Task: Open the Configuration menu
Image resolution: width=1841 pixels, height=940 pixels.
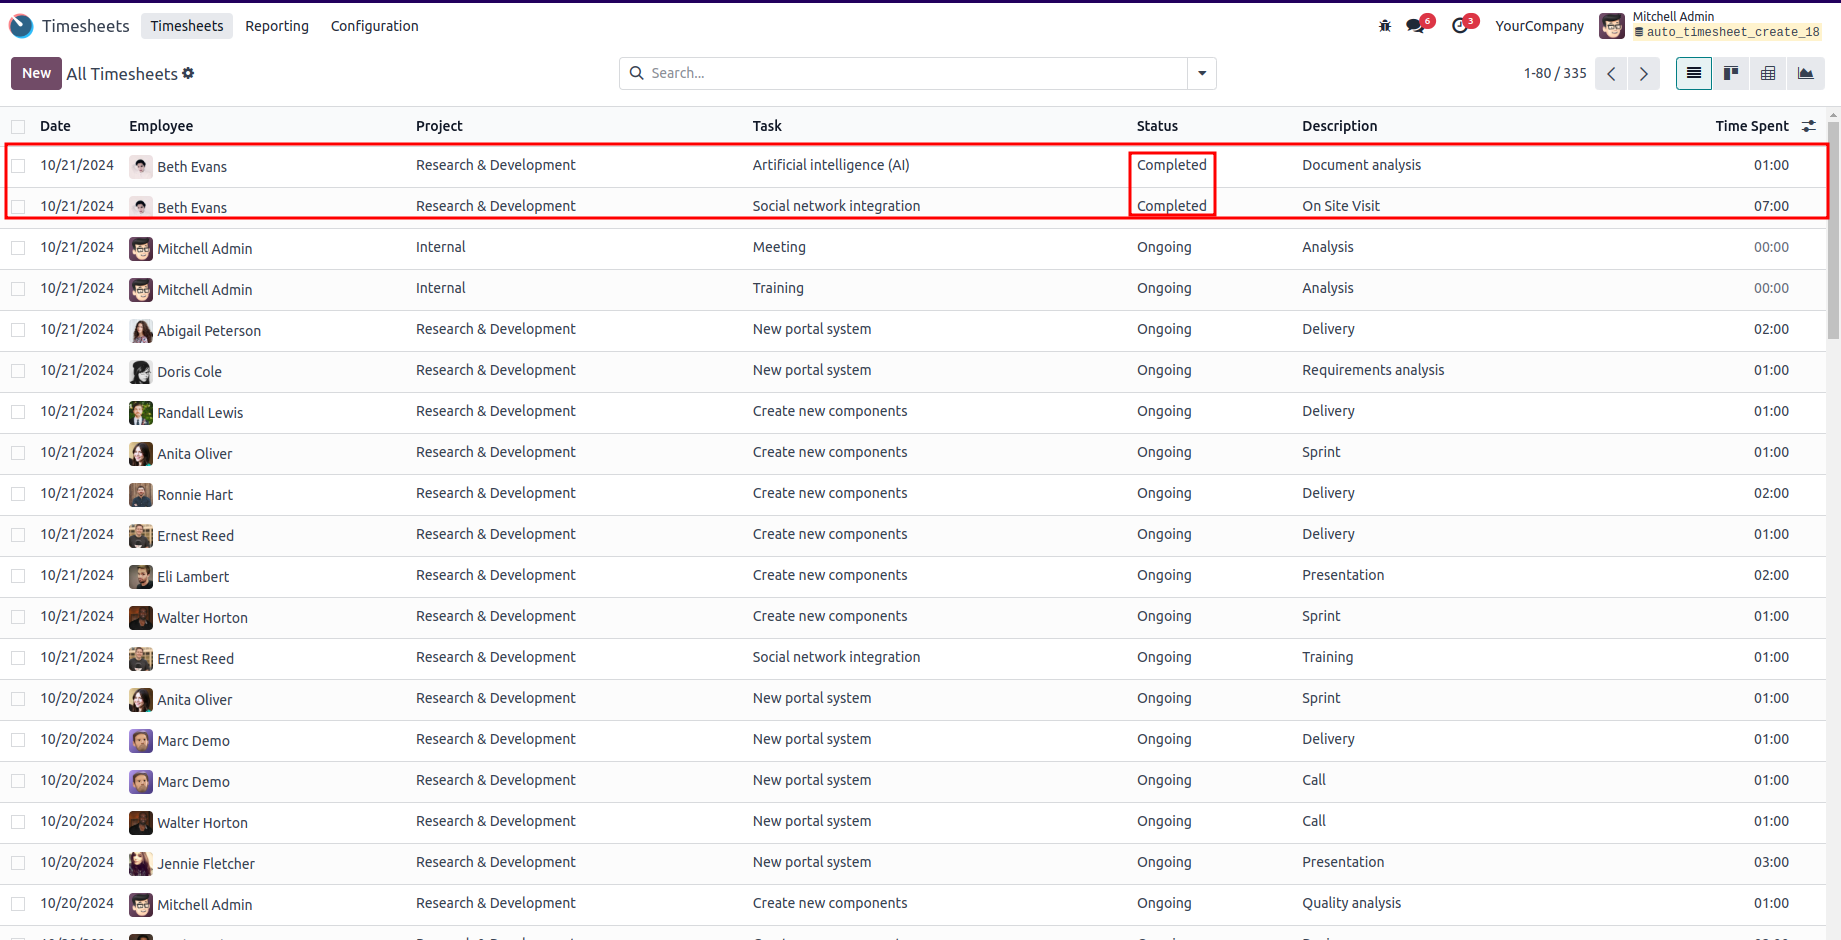Action: pos(375,26)
